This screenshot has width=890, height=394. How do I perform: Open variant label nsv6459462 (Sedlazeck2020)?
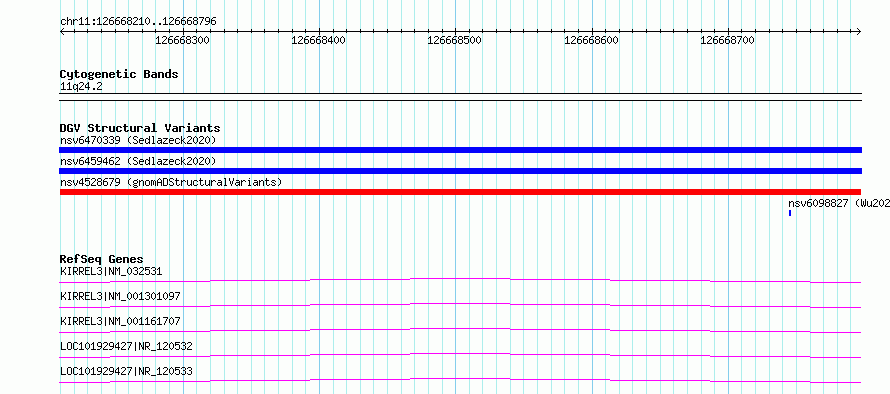click(x=138, y=161)
